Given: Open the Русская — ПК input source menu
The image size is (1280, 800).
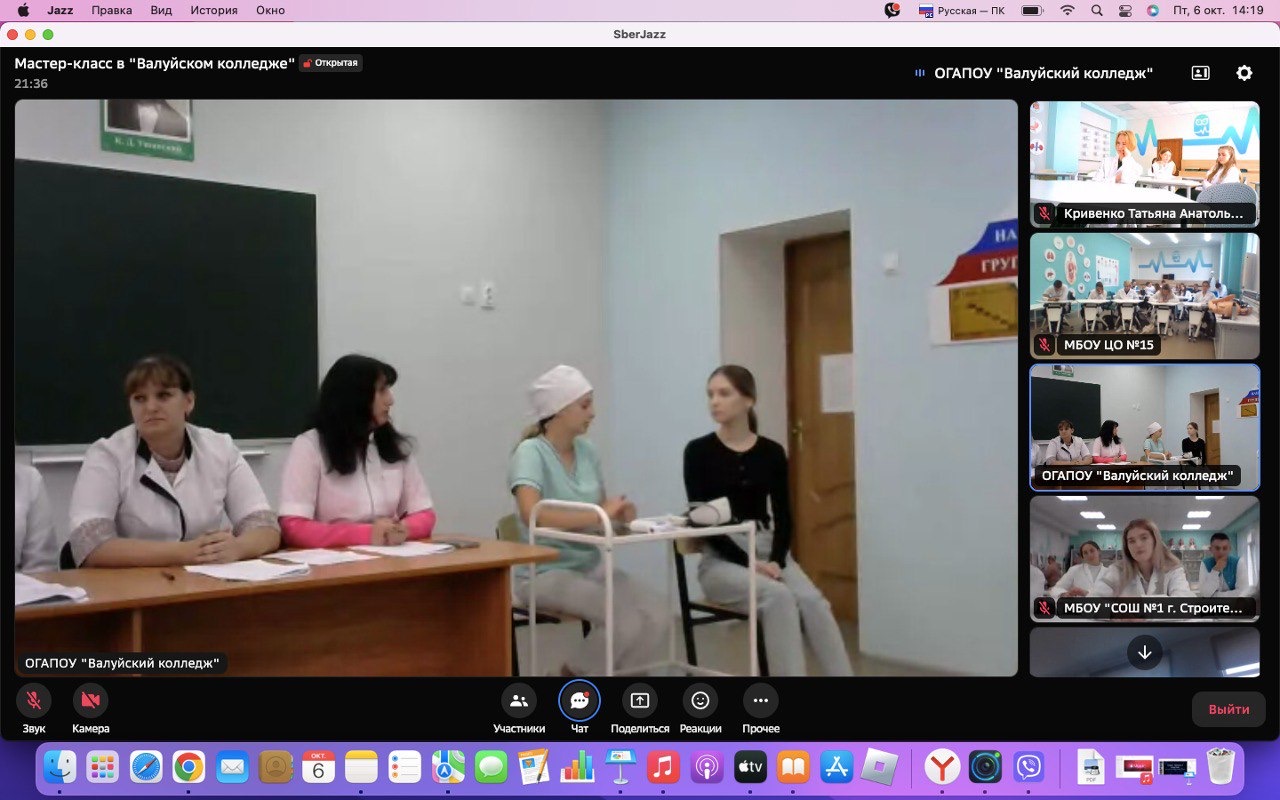Looking at the screenshot, I should [962, 10].
